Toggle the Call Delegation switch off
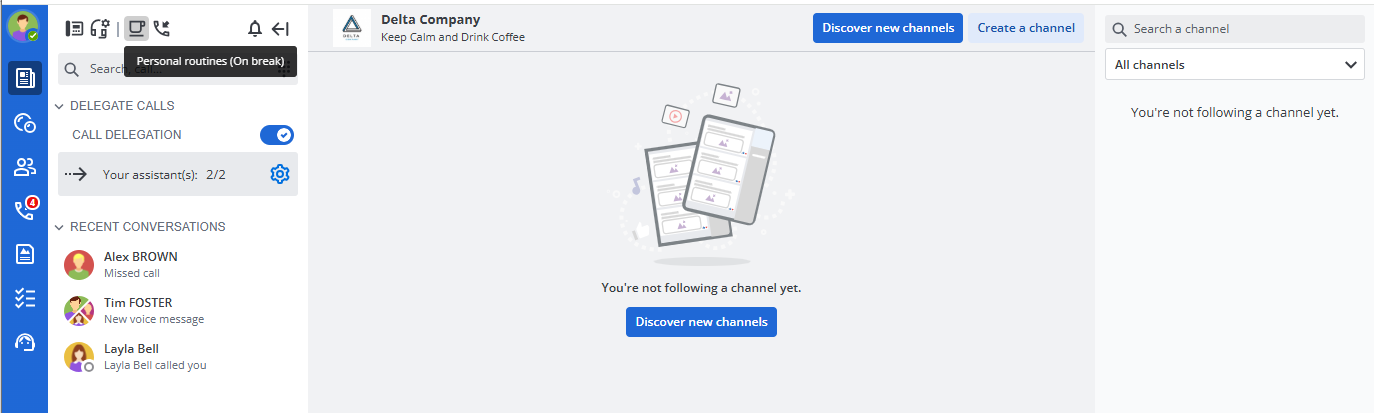Screen dimensions: 1374x413 tap(276, 135)
